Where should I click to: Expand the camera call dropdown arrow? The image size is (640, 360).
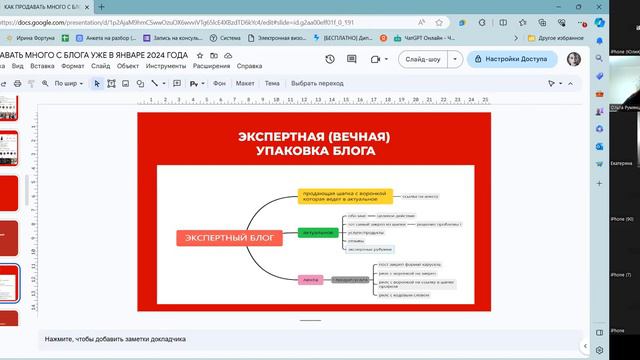(386, 59)
